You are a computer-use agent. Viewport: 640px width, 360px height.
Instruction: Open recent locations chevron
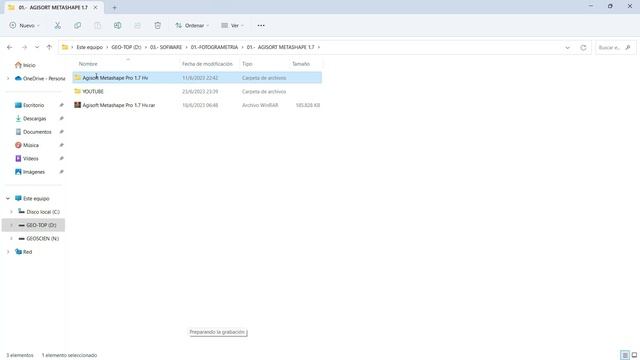(x=37, y=47)
